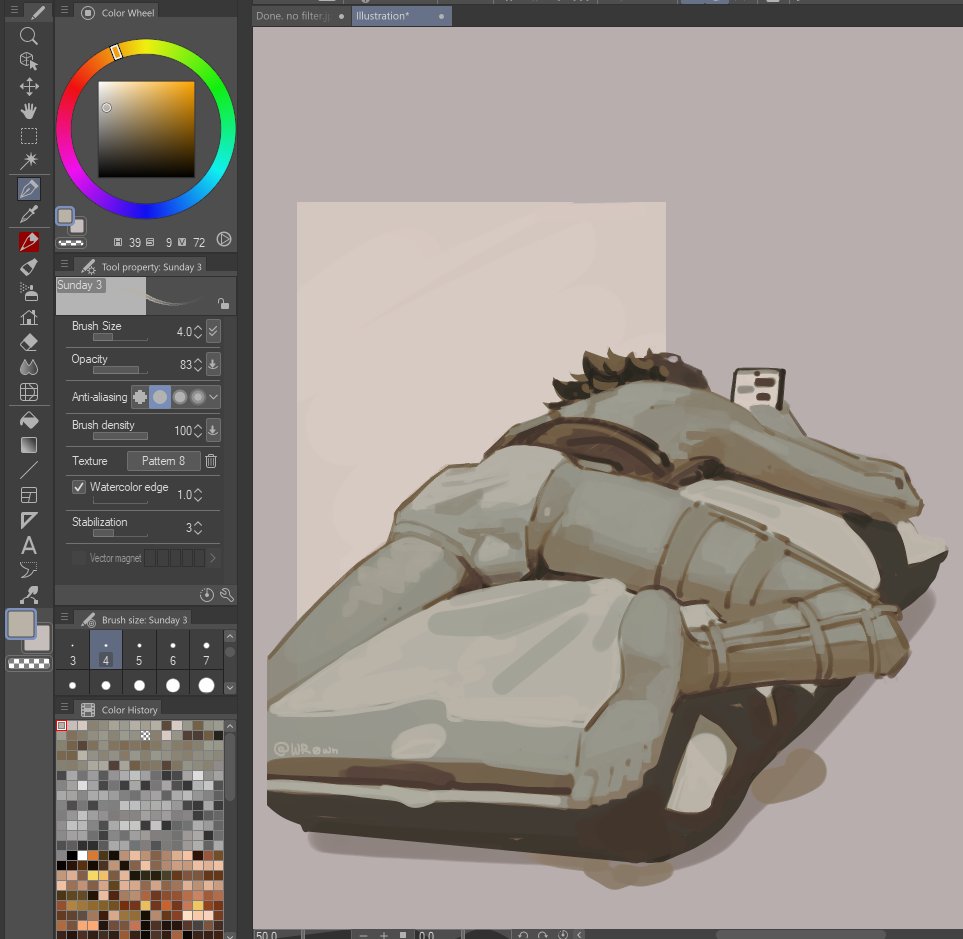Switch to Done. no filter document tab
The width and height of the screenshot is (963, 939).
[x=300, y=16]
